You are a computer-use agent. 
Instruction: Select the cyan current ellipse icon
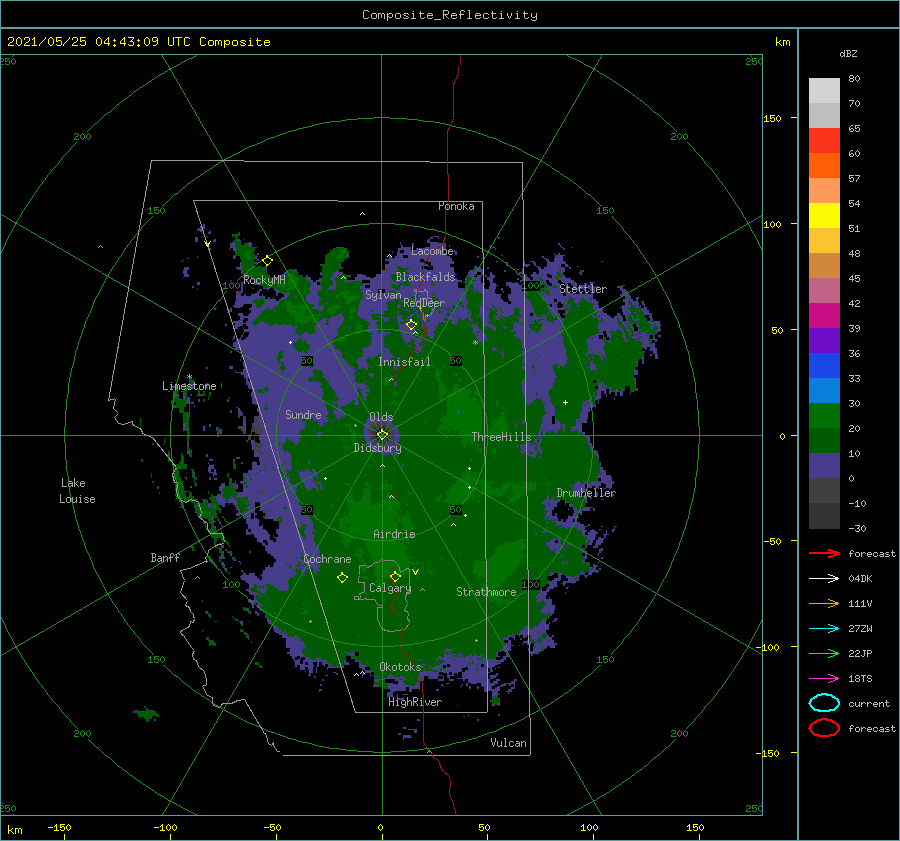coord(824,703)
